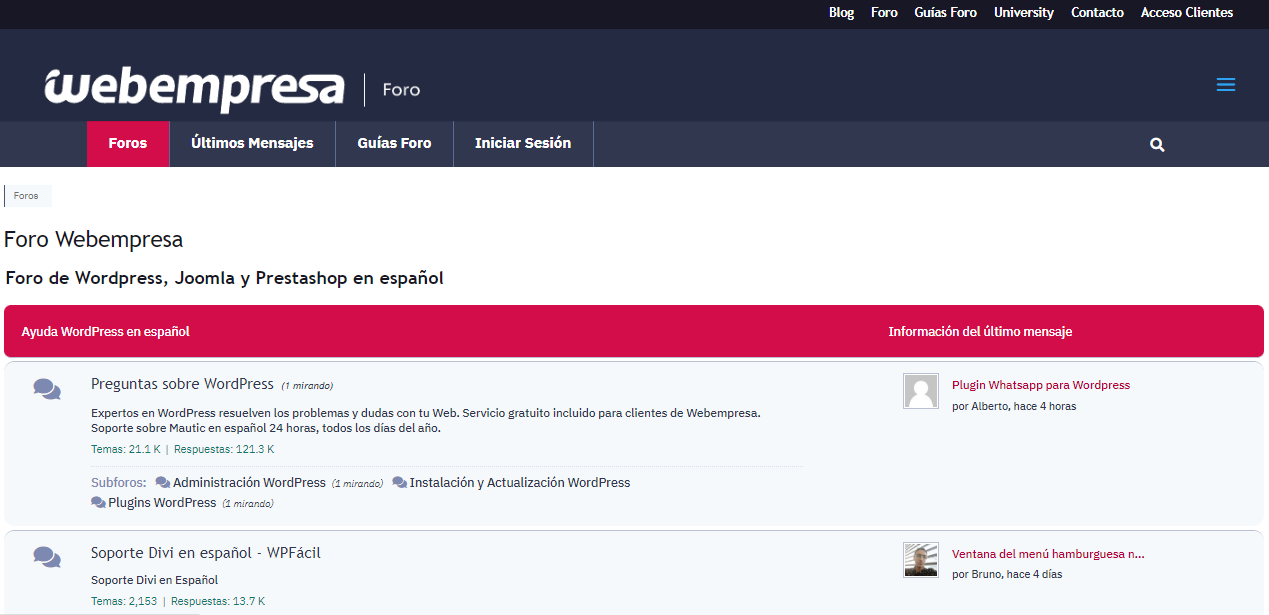Click the Webempresa logo
The image size is (1269, 615).
click(x=194, y=89)
